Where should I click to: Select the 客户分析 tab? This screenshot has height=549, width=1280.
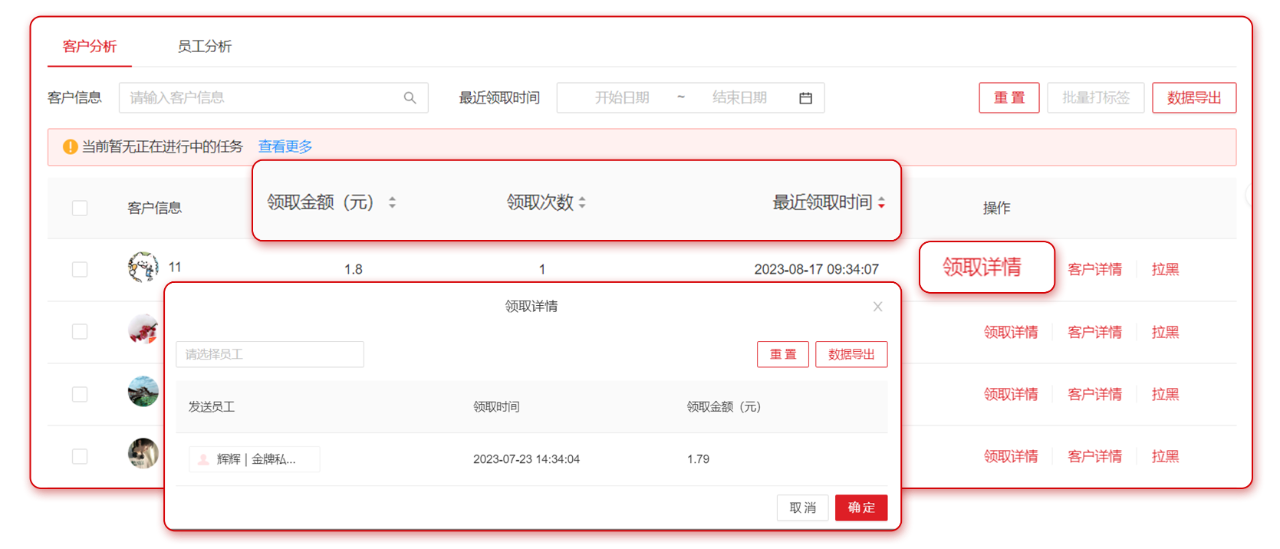tap(89, 47)
